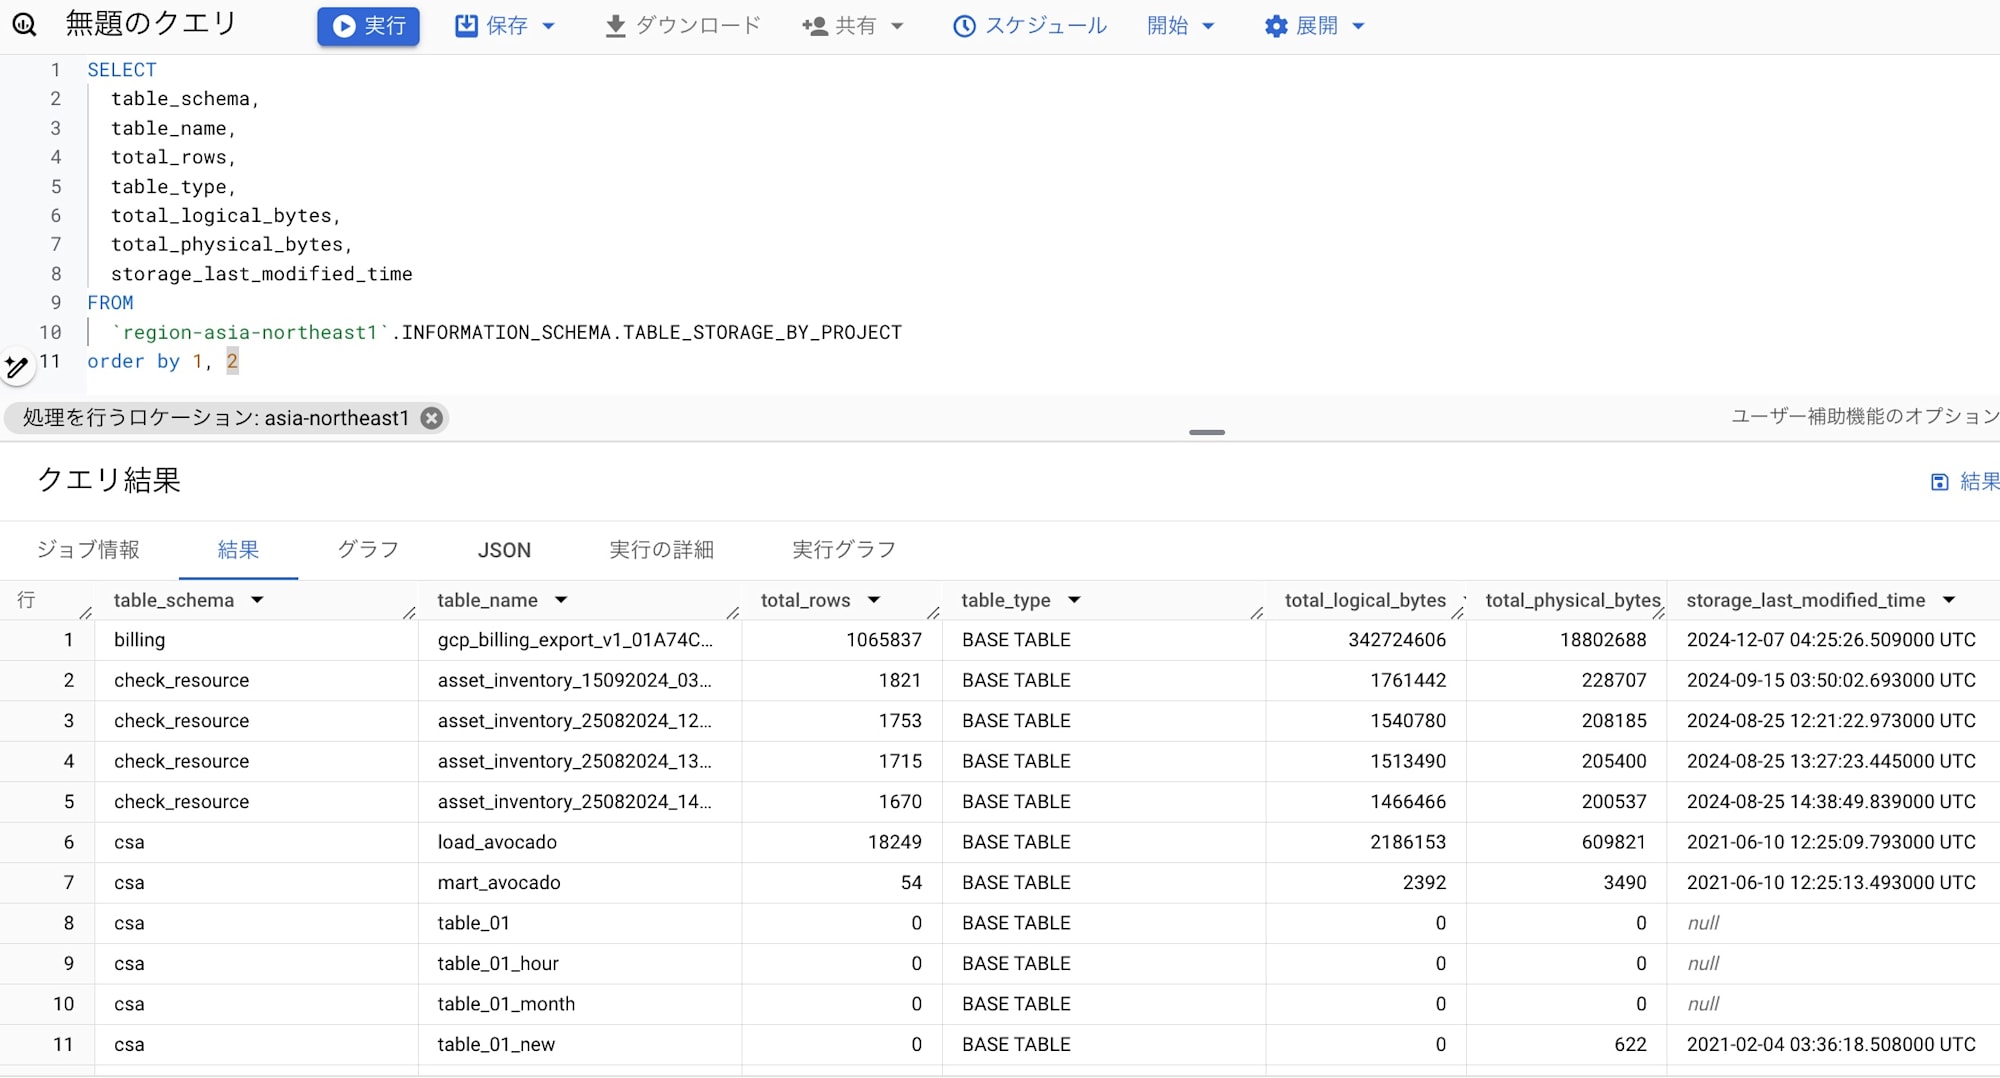
Task: Click the スケジュール schedule button
Action: tap(1030, 26)
